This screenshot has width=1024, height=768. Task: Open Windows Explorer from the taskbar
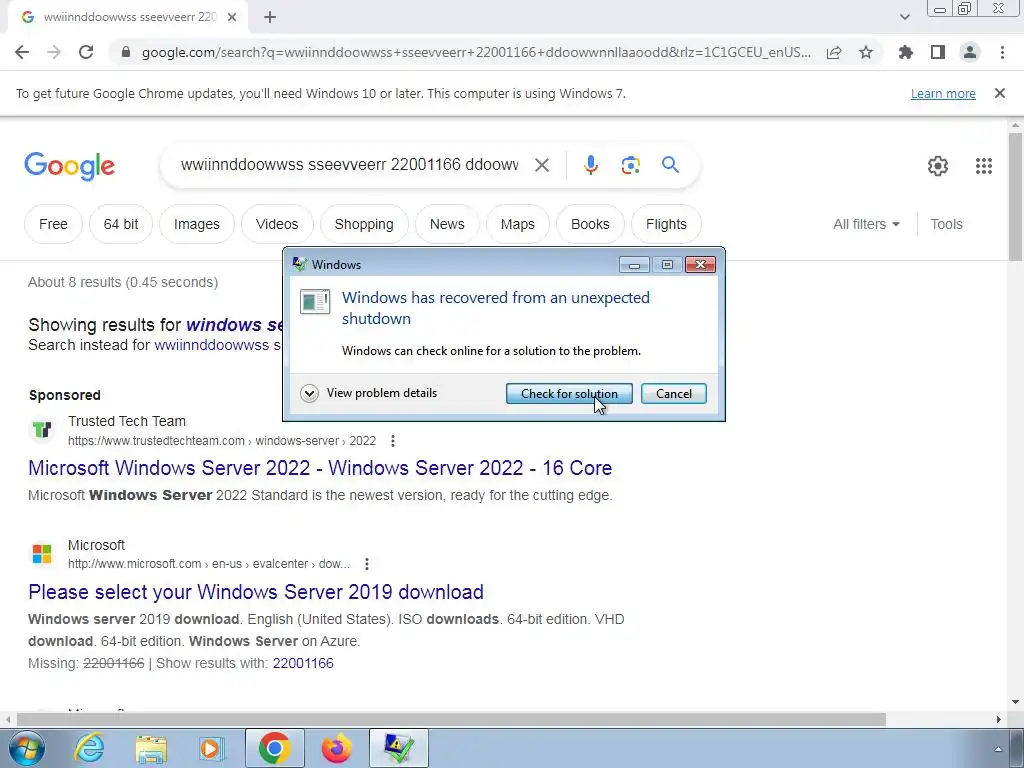click(151, 748)
